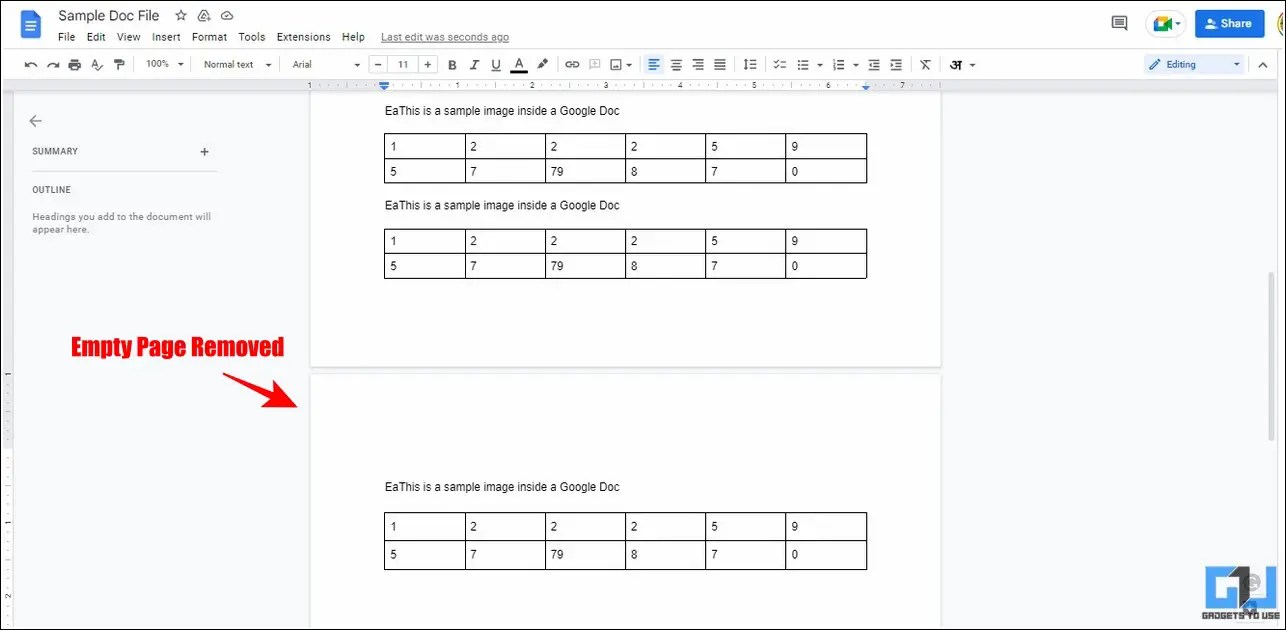This screenshot has height=630, width=1286.
Task: Click the Undo arrow in the toolbar
Action: pyautogui.click(x=31, y=64)
